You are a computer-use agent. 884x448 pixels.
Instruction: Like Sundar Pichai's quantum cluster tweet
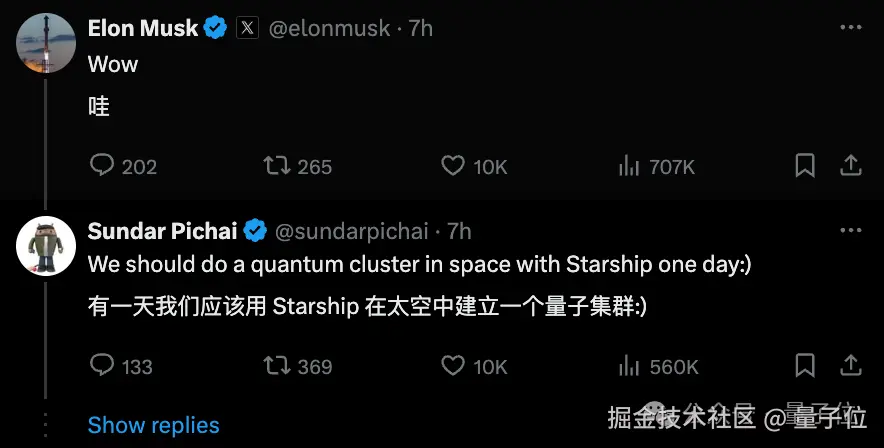pyautogui.click(x=453, y=366)
